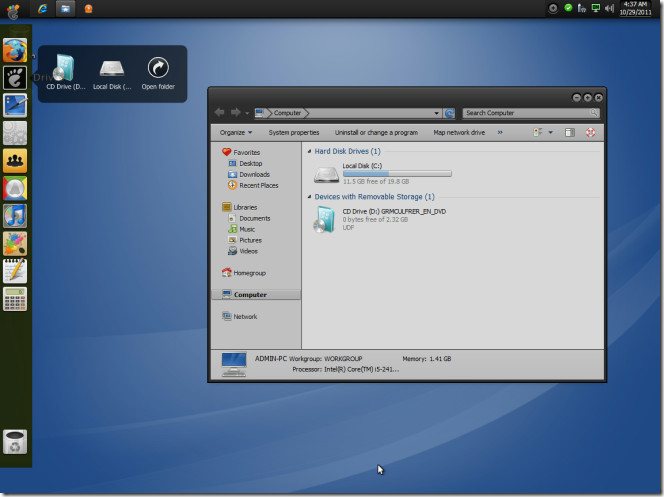Click the green checkmark tray icon
The width and height of the screenshot is (664, 497).
[568, 8]
